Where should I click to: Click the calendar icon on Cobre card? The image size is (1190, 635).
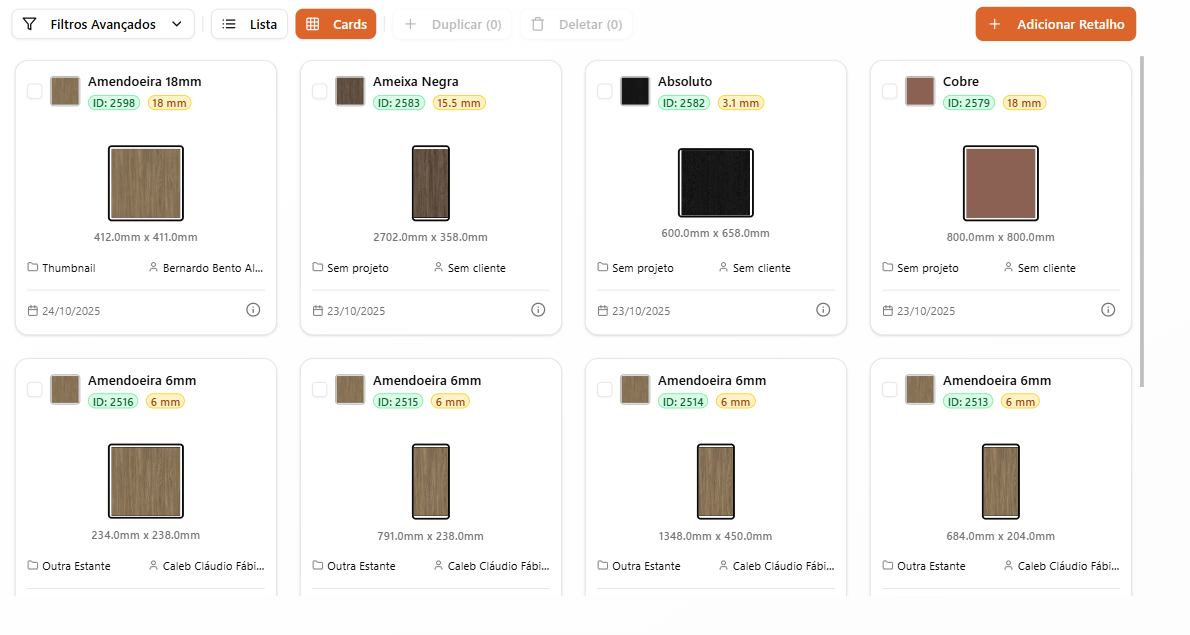pyautogui.click(x=888, y=311)
